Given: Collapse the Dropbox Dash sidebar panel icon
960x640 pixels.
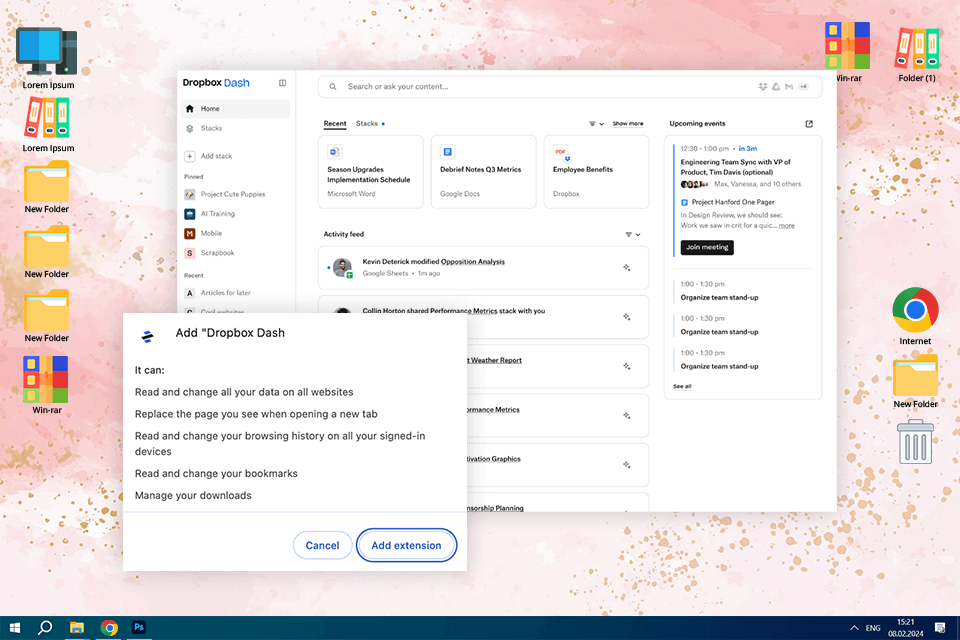Looking at the screenshot, I should pos(282,83).
